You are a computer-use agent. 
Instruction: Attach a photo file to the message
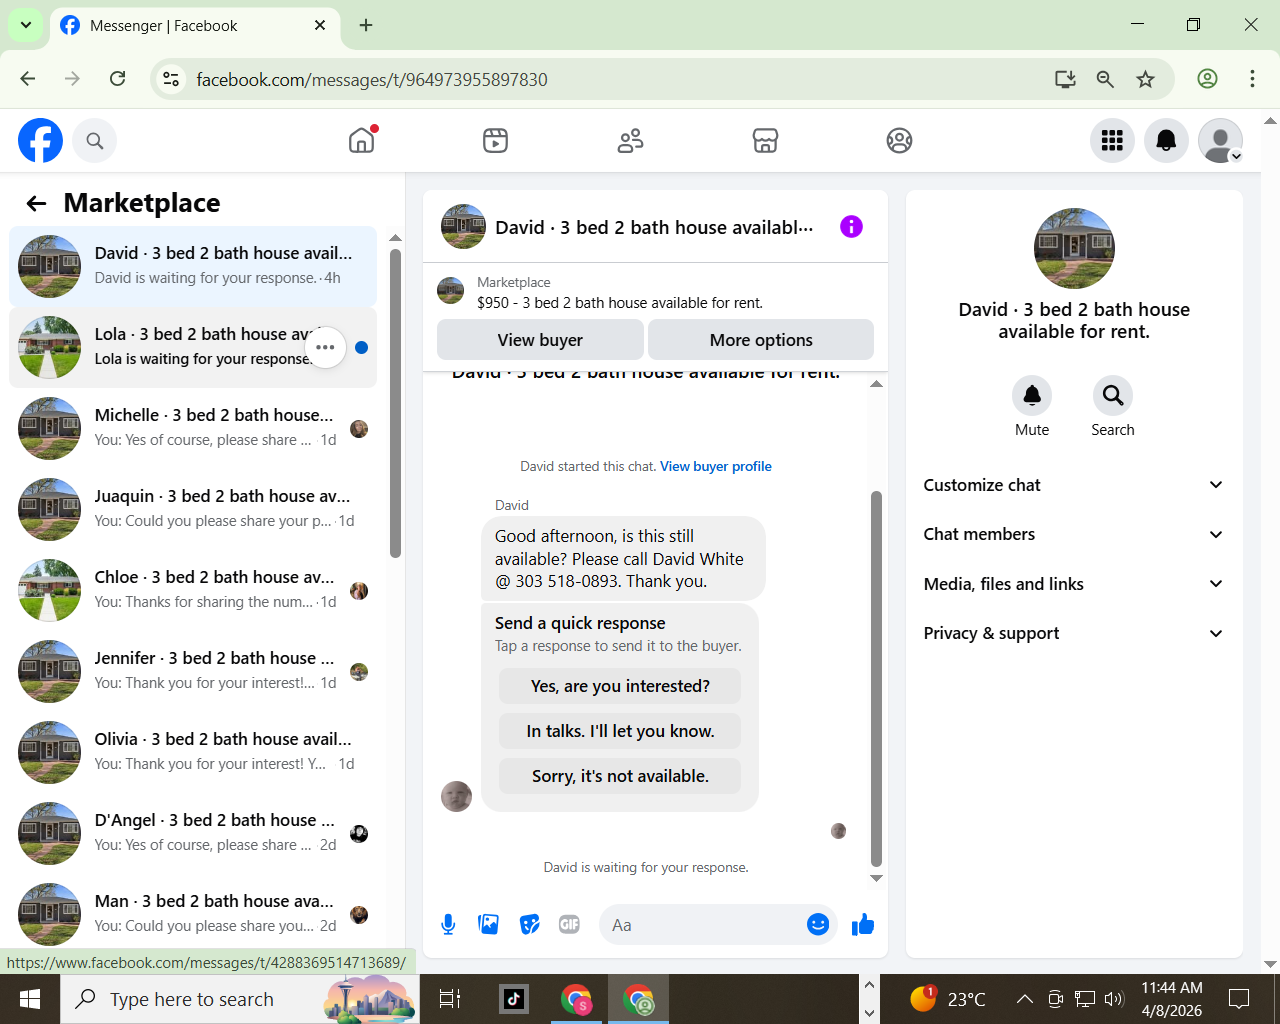489,925
